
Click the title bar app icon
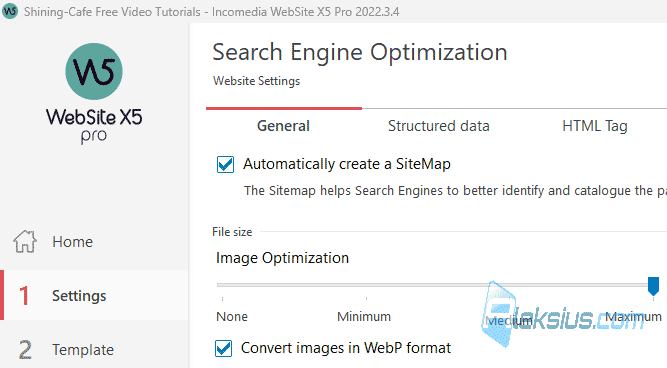[x=10, y=11]
